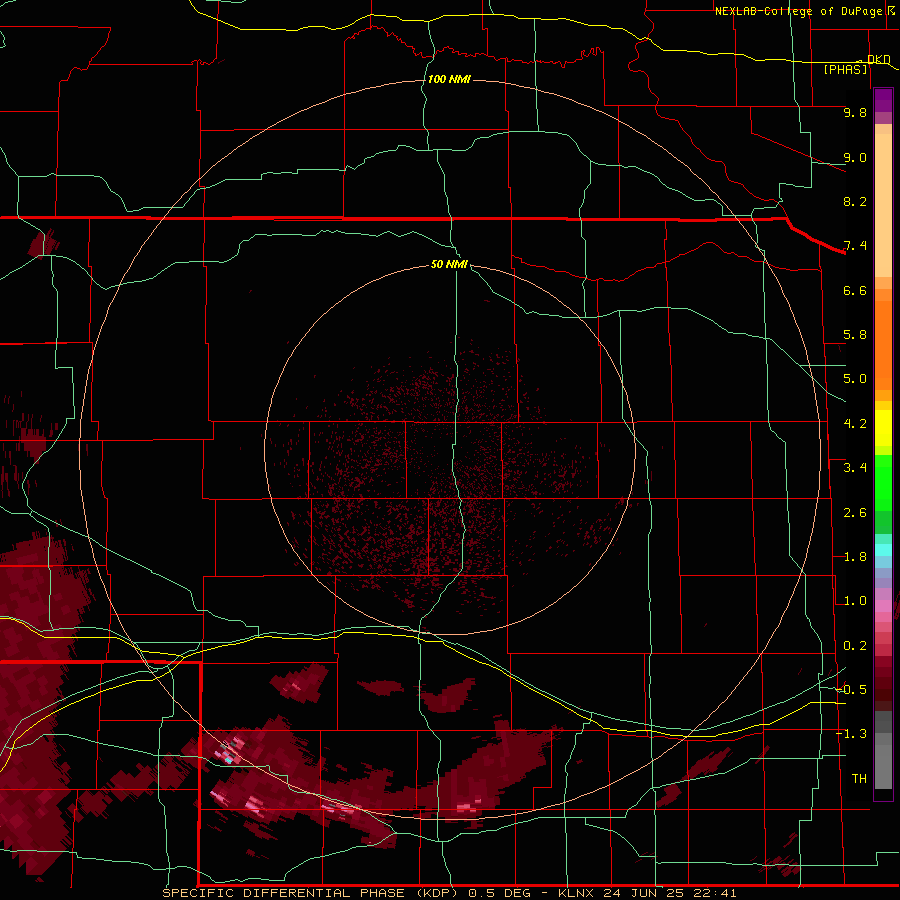Click the cyan band of the color scale
The height and width of the screenshot is (900, 900).
coord(883,550)
